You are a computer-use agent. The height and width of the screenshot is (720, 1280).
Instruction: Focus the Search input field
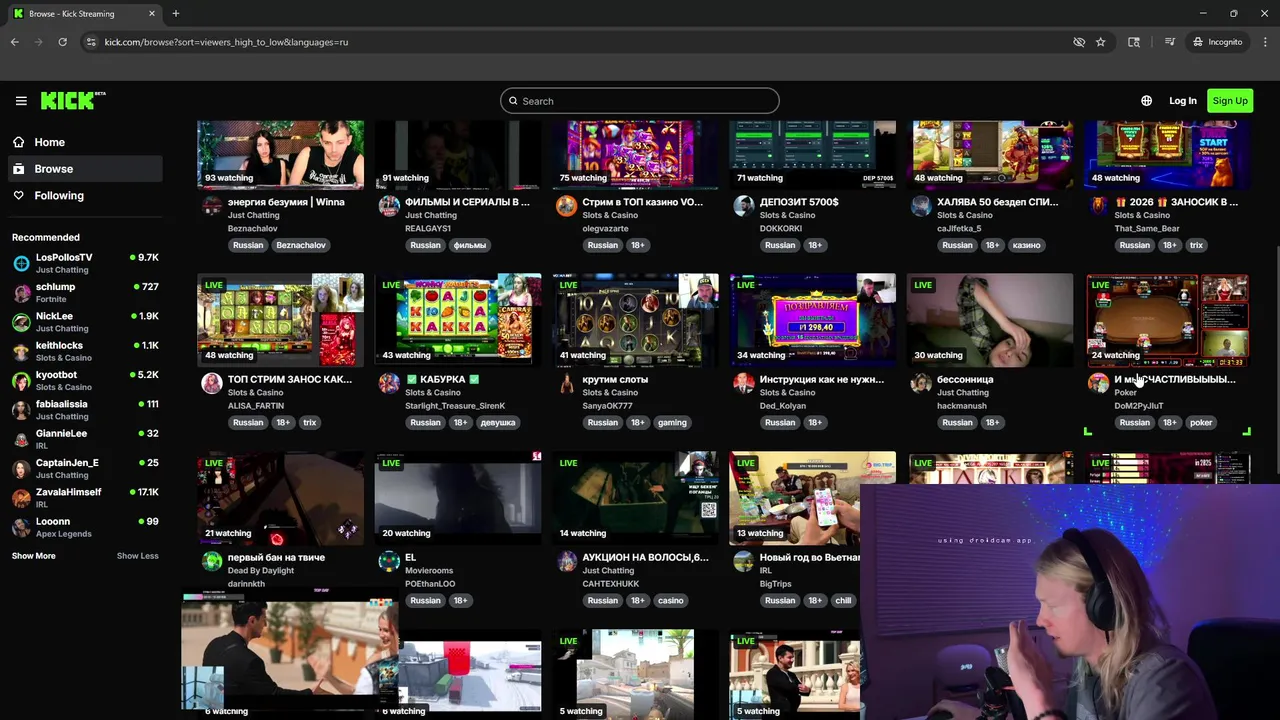pyautogui.click(x=640, y=101)
